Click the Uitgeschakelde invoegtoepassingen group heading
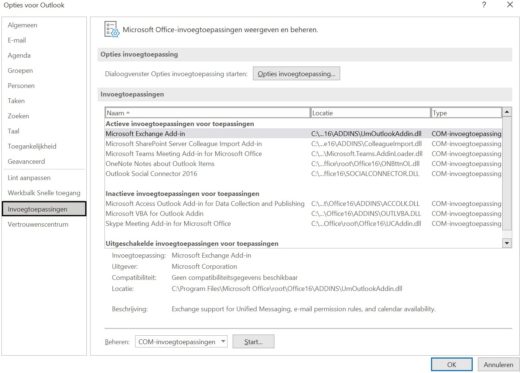This screenshot has height=373, width=520. pyautogui.click(x=192, y=244)
